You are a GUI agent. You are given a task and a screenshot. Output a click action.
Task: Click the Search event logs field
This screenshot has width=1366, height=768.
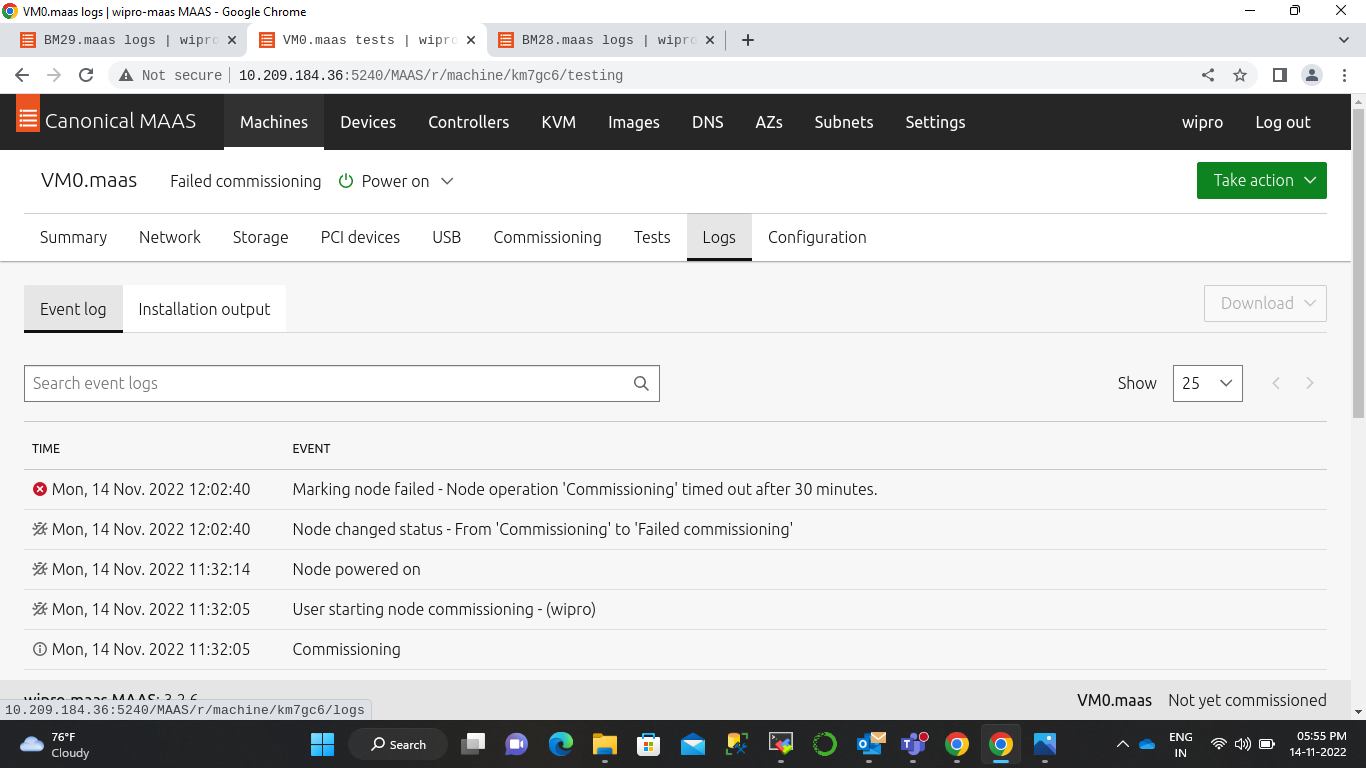pyautogui.click(x=342, y=383)
